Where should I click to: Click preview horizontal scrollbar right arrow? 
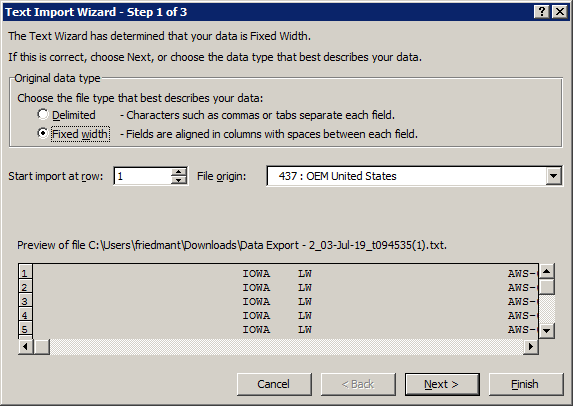(x=531, y=346)
